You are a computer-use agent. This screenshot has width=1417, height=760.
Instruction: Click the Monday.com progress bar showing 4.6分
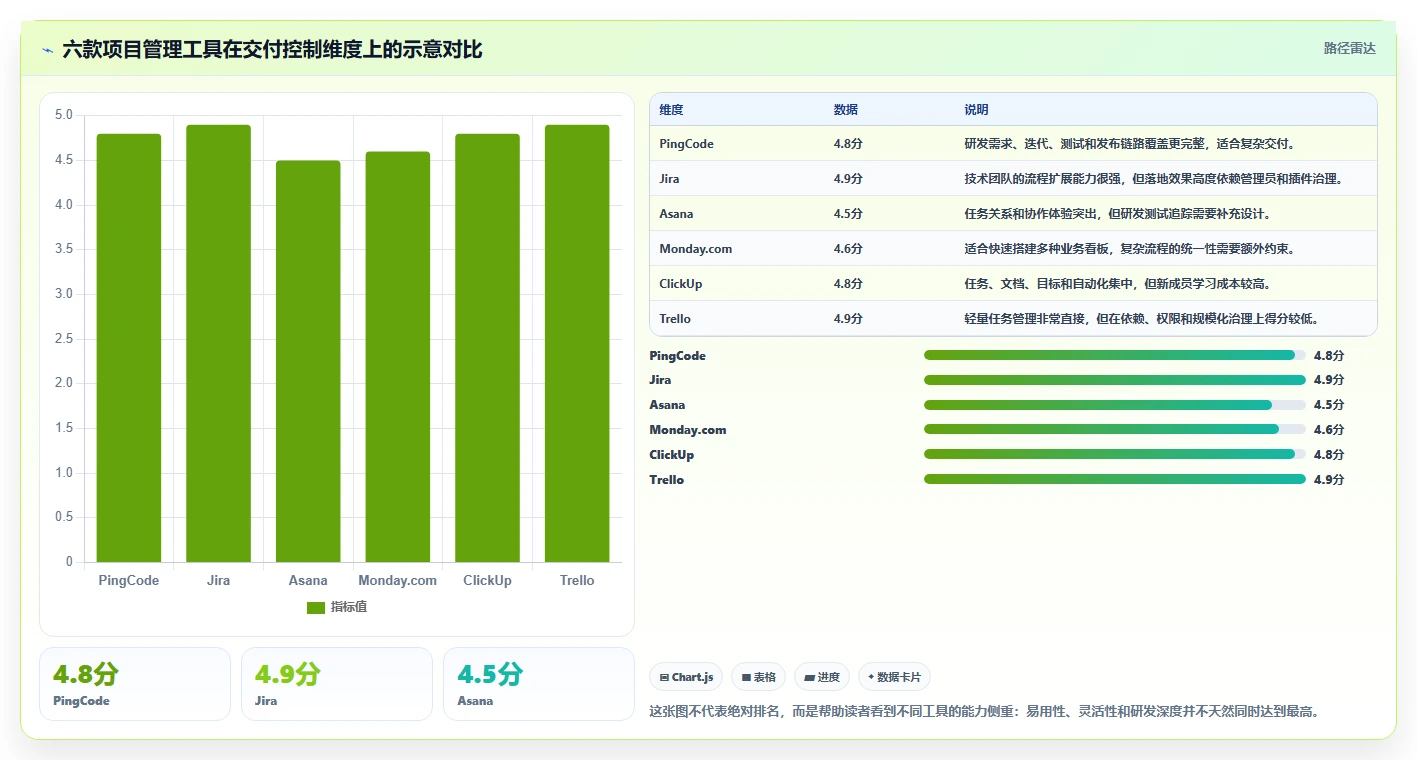(x=1115, y=429)
